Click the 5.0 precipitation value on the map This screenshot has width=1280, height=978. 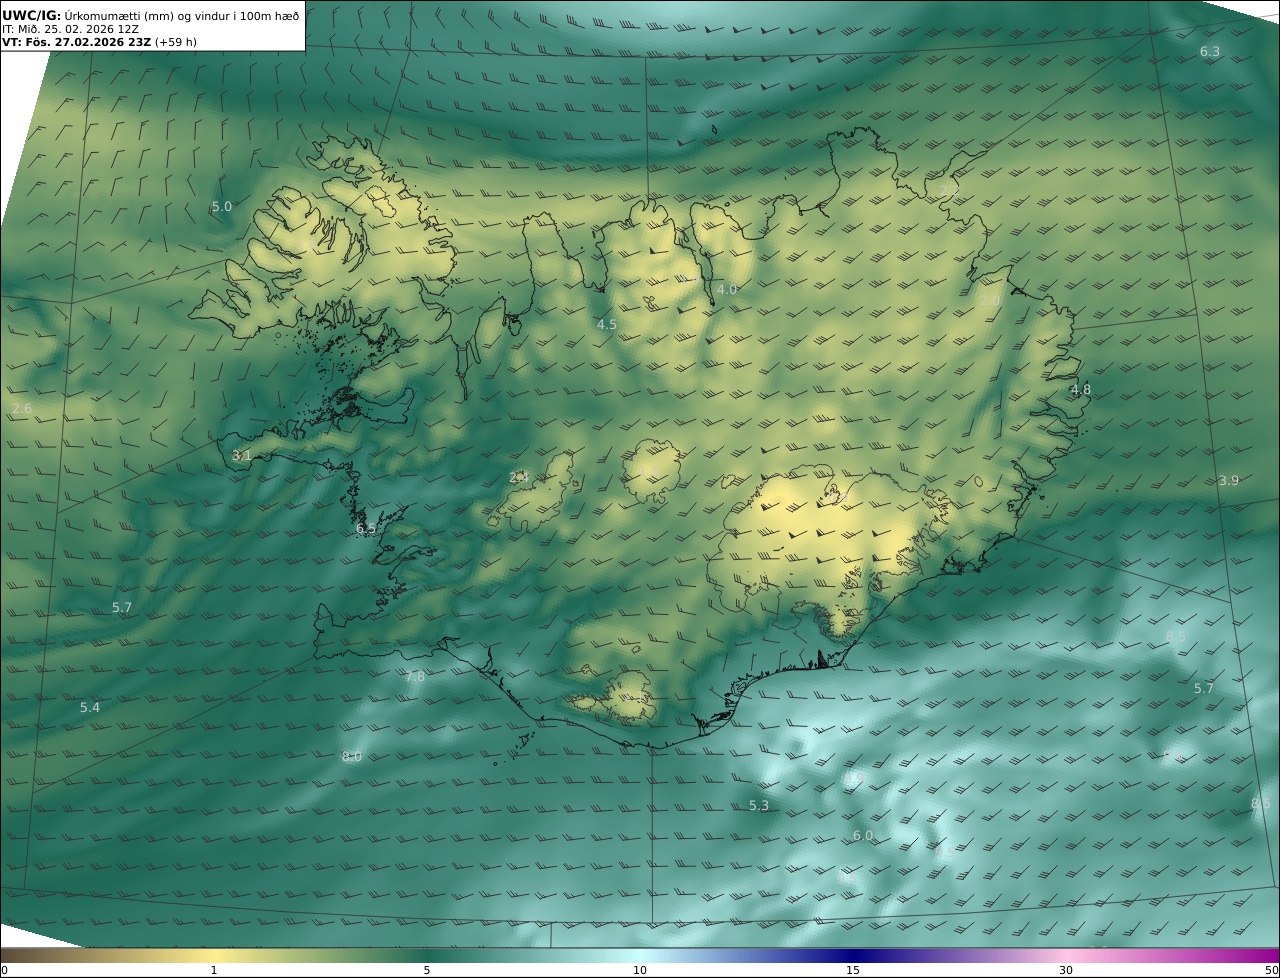tap(221, 207)
